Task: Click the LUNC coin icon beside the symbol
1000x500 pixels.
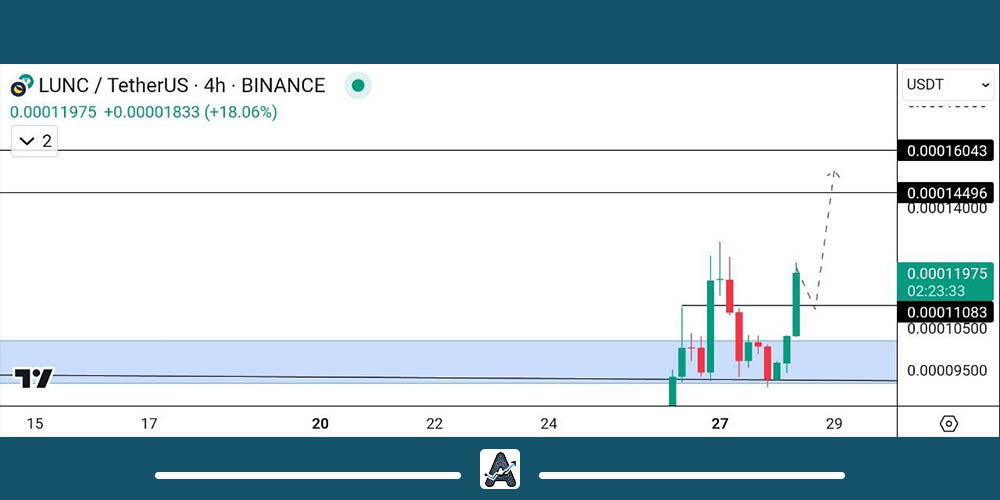Action: 22,86
